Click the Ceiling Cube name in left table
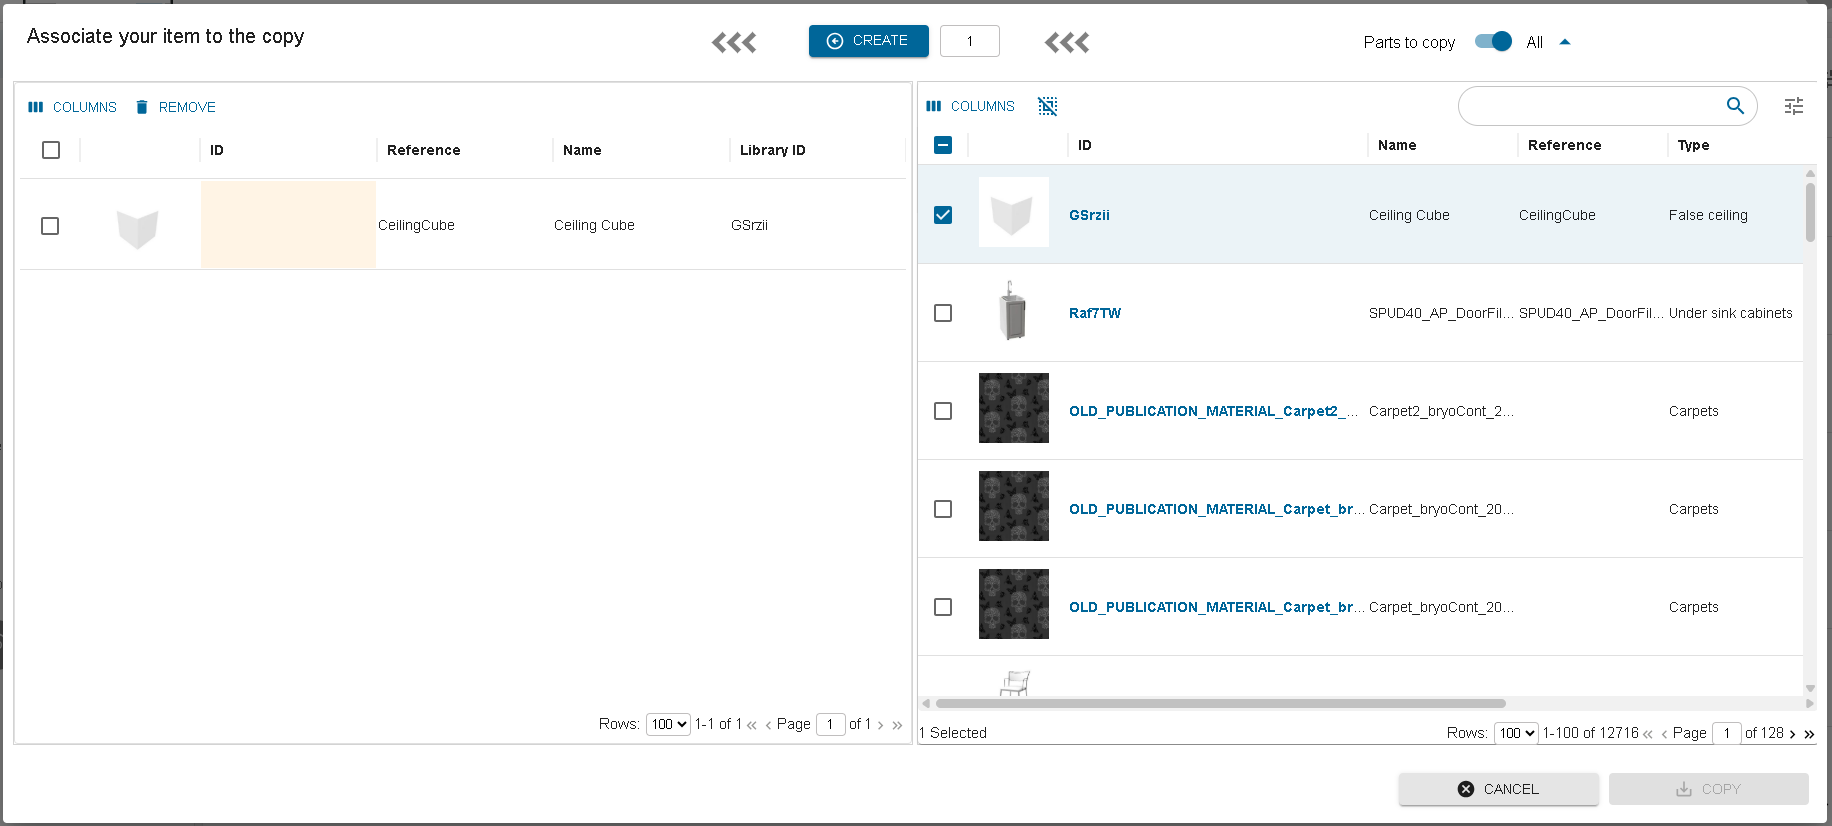This screenshot has width=1832, height=826. coord(594,225)
